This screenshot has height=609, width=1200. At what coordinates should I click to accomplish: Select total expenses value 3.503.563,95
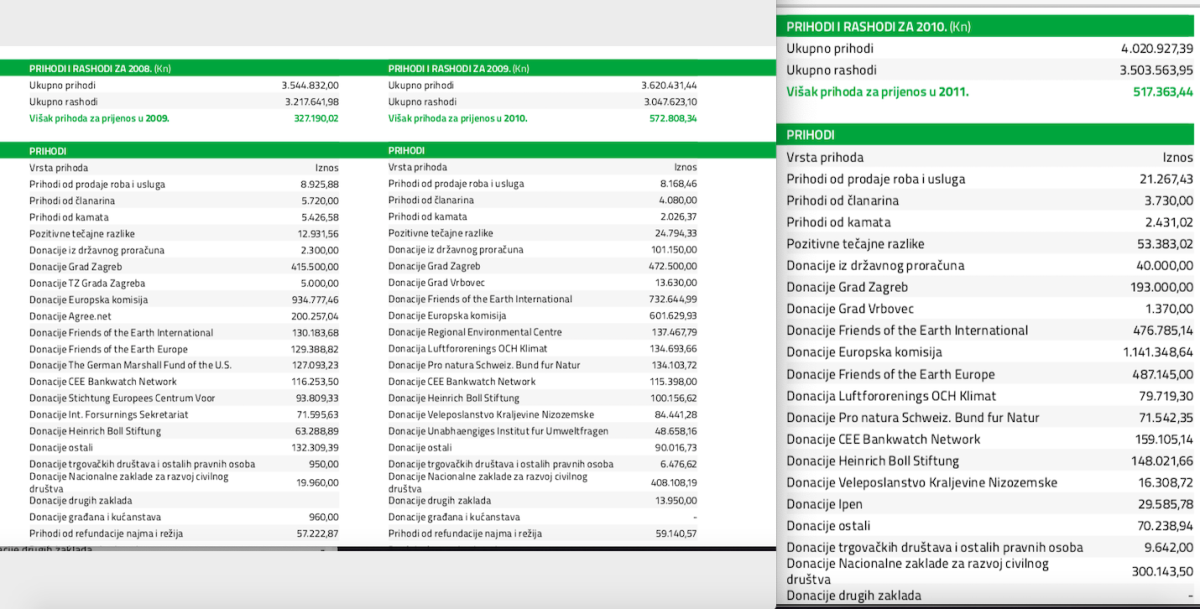tap(1156, 70)
